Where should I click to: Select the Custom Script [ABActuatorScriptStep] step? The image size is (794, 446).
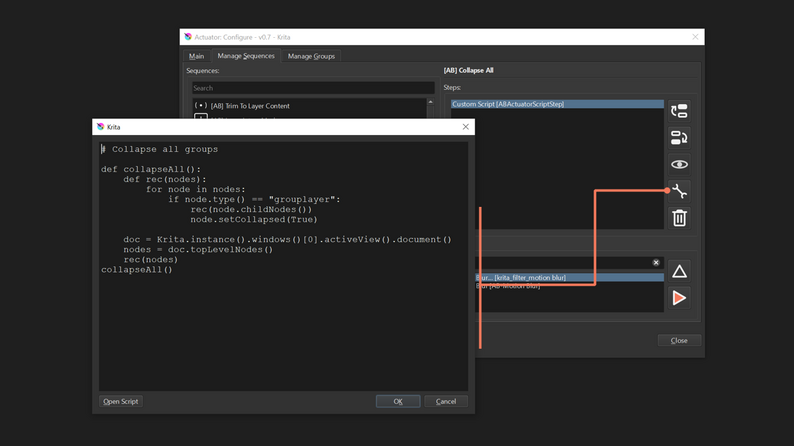pos(557,104)
